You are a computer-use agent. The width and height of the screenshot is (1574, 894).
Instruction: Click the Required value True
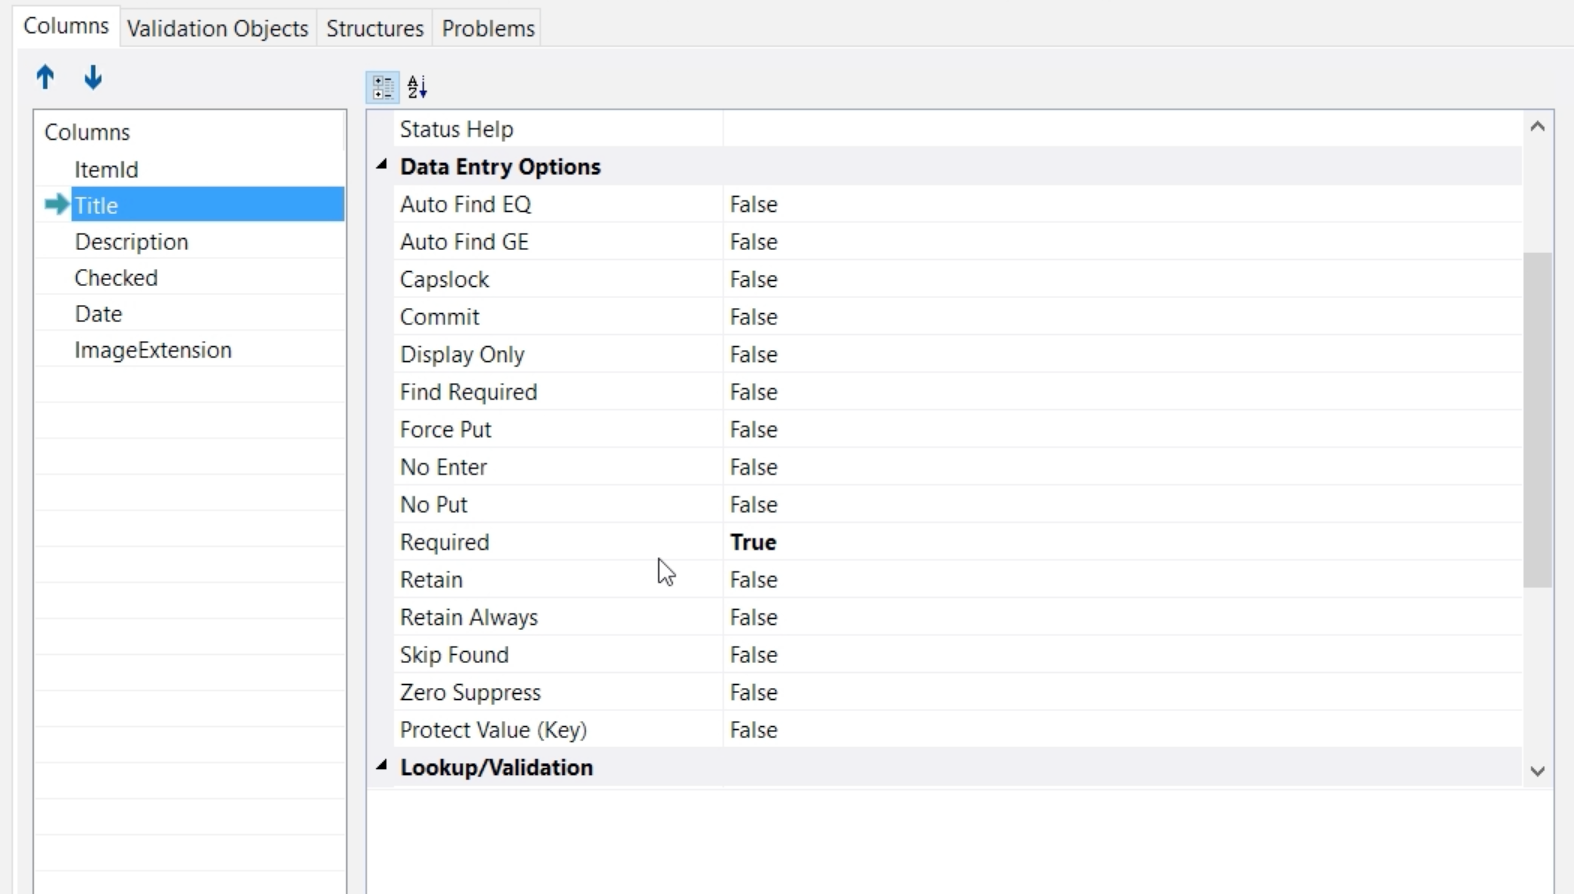click(x=753, y=542)
